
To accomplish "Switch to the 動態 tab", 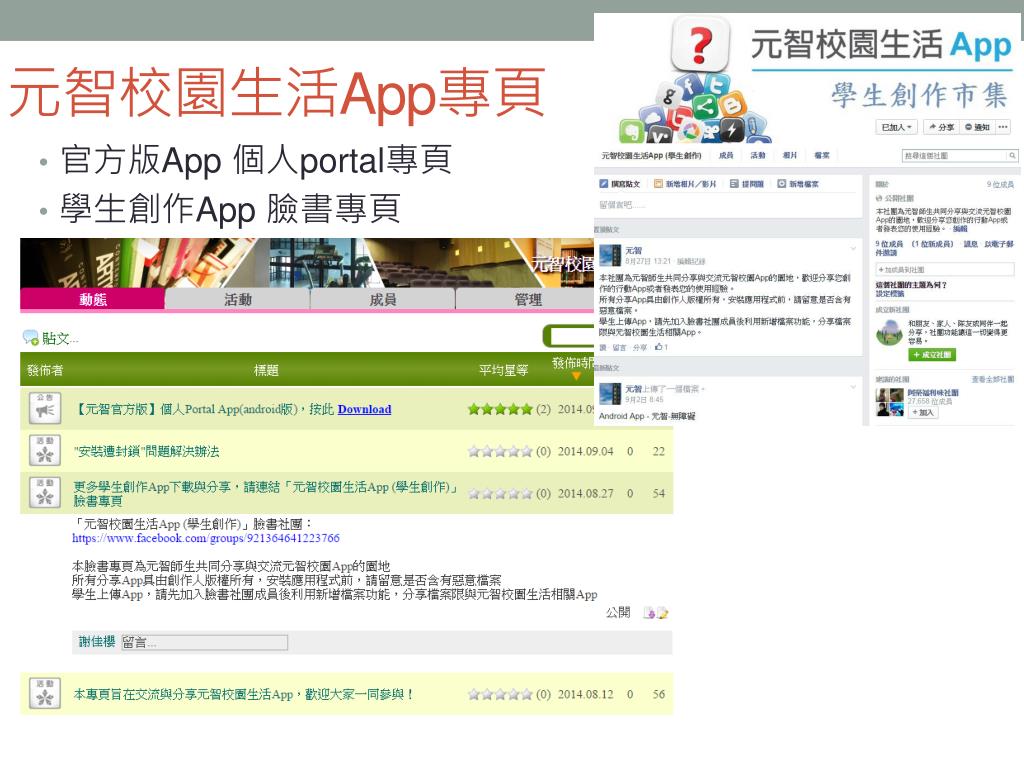I will click(92, 299).
